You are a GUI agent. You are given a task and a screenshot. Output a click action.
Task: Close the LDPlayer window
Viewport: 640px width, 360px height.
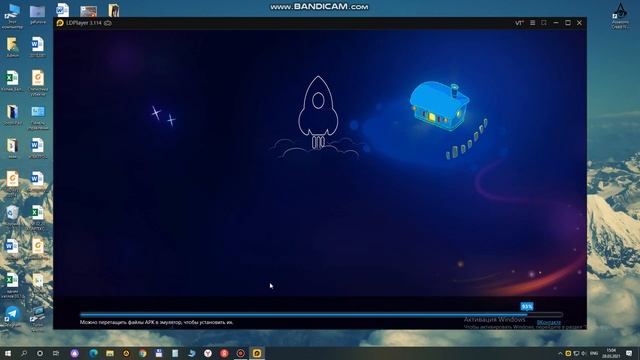click(579, 23)
